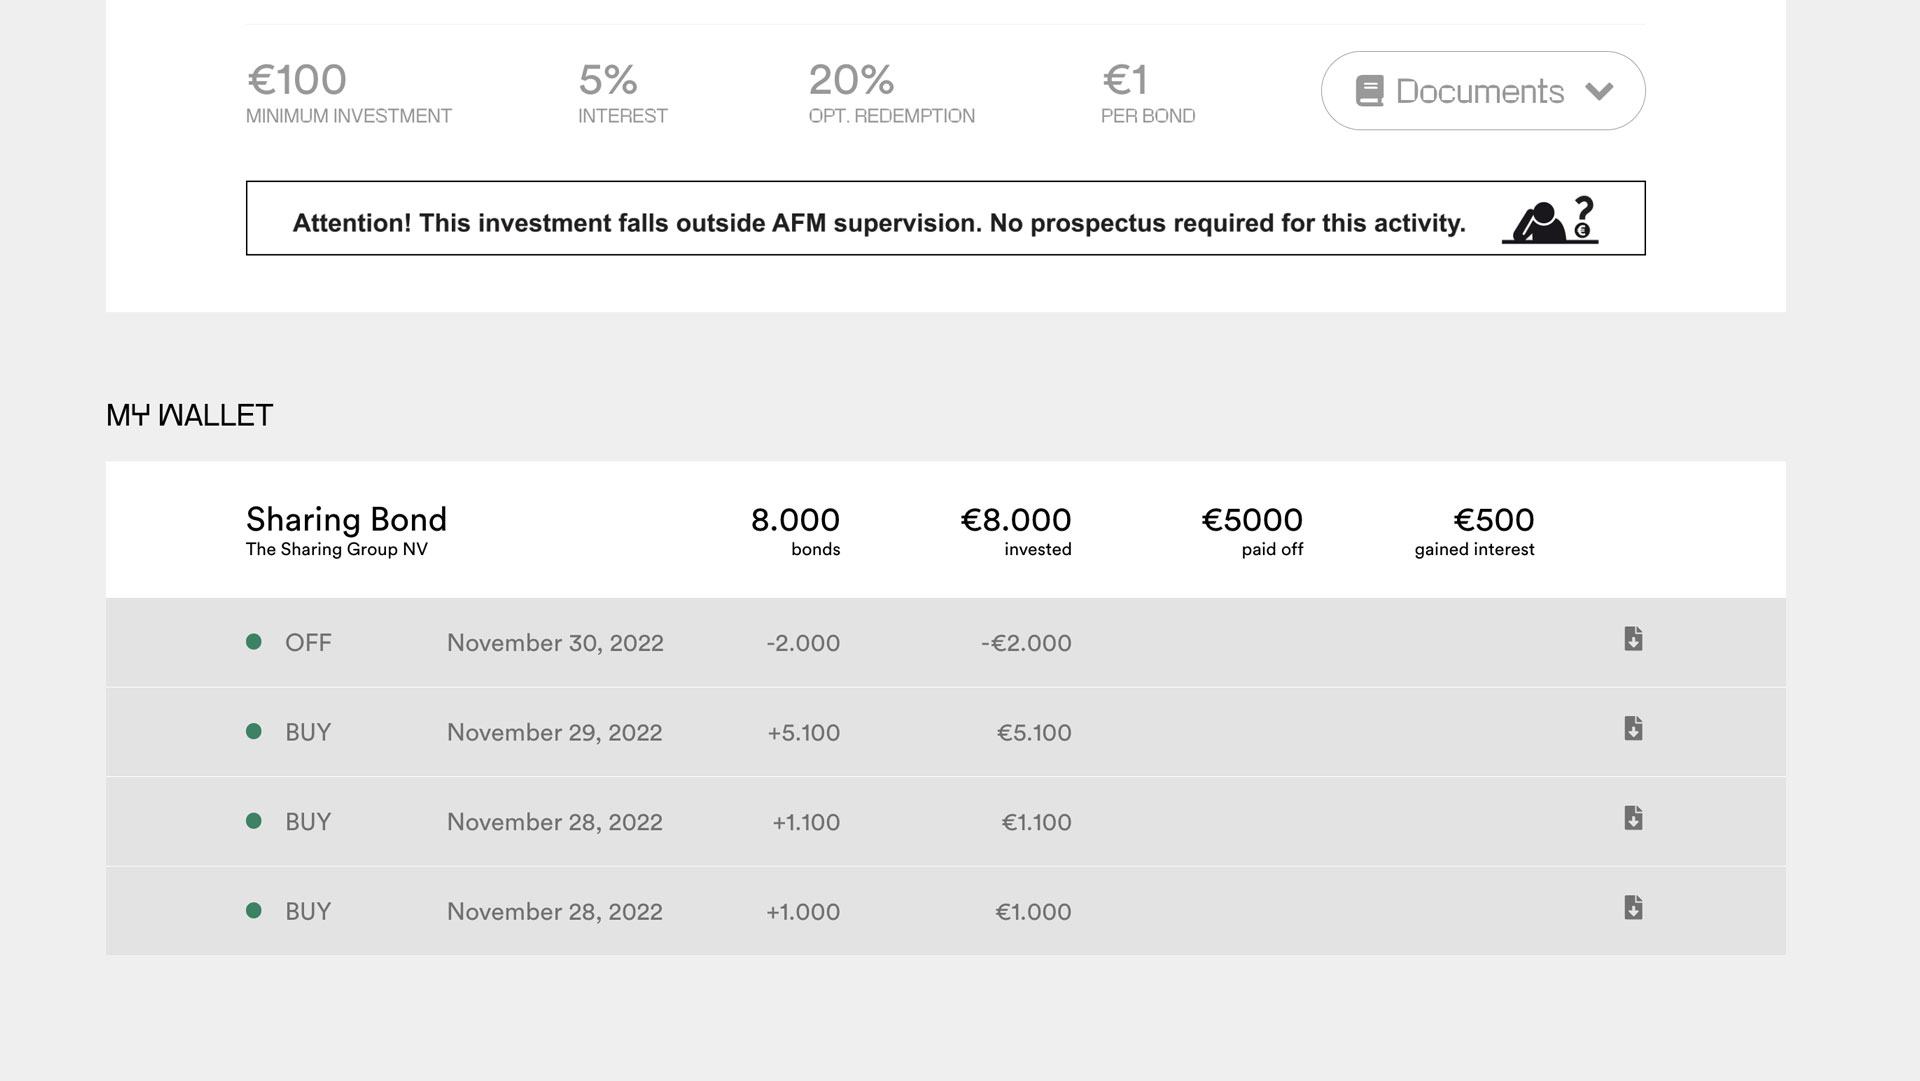Click the €1.000 amount cell

coord(1033,912)
